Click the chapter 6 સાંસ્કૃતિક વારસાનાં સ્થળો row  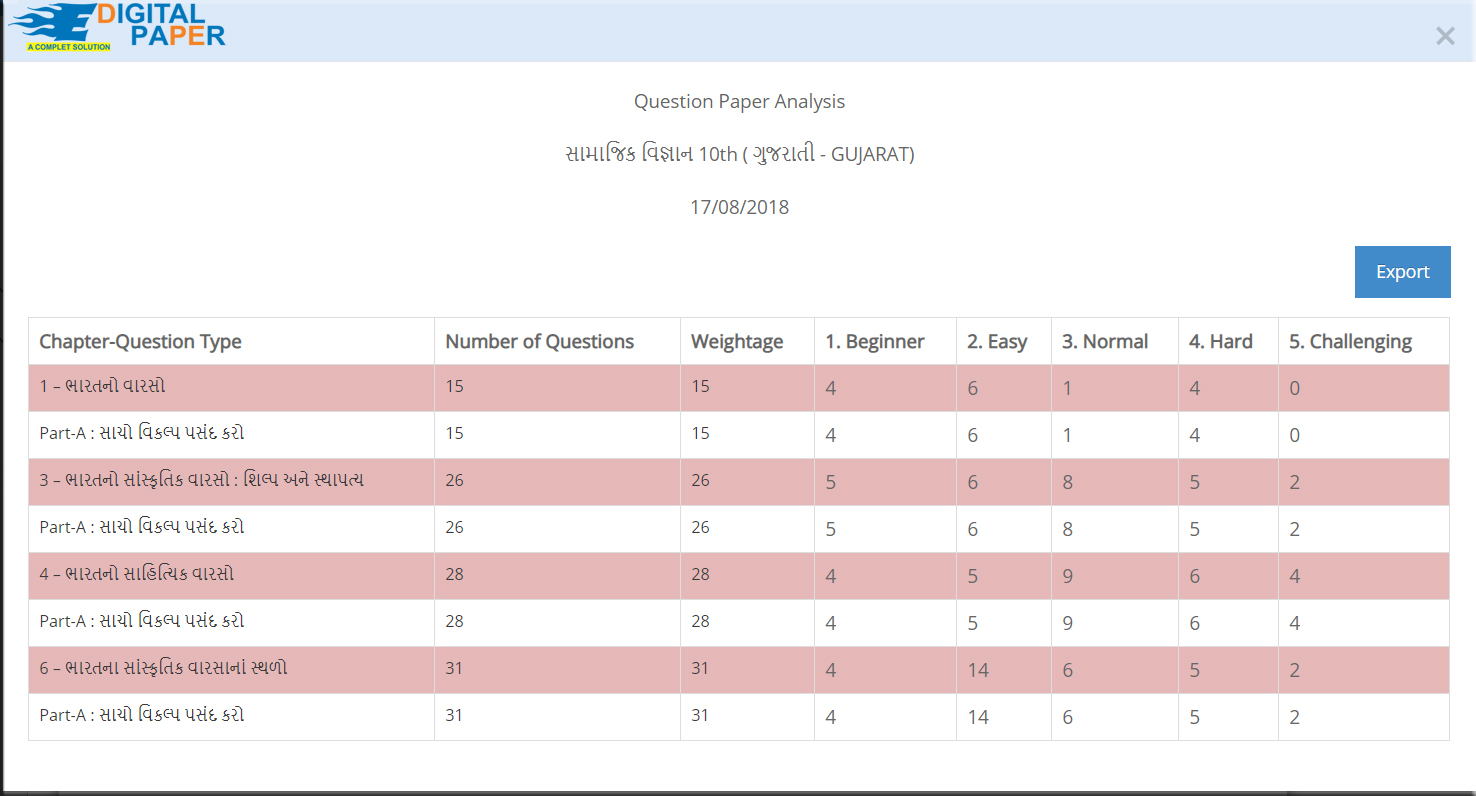click(163, 668)
